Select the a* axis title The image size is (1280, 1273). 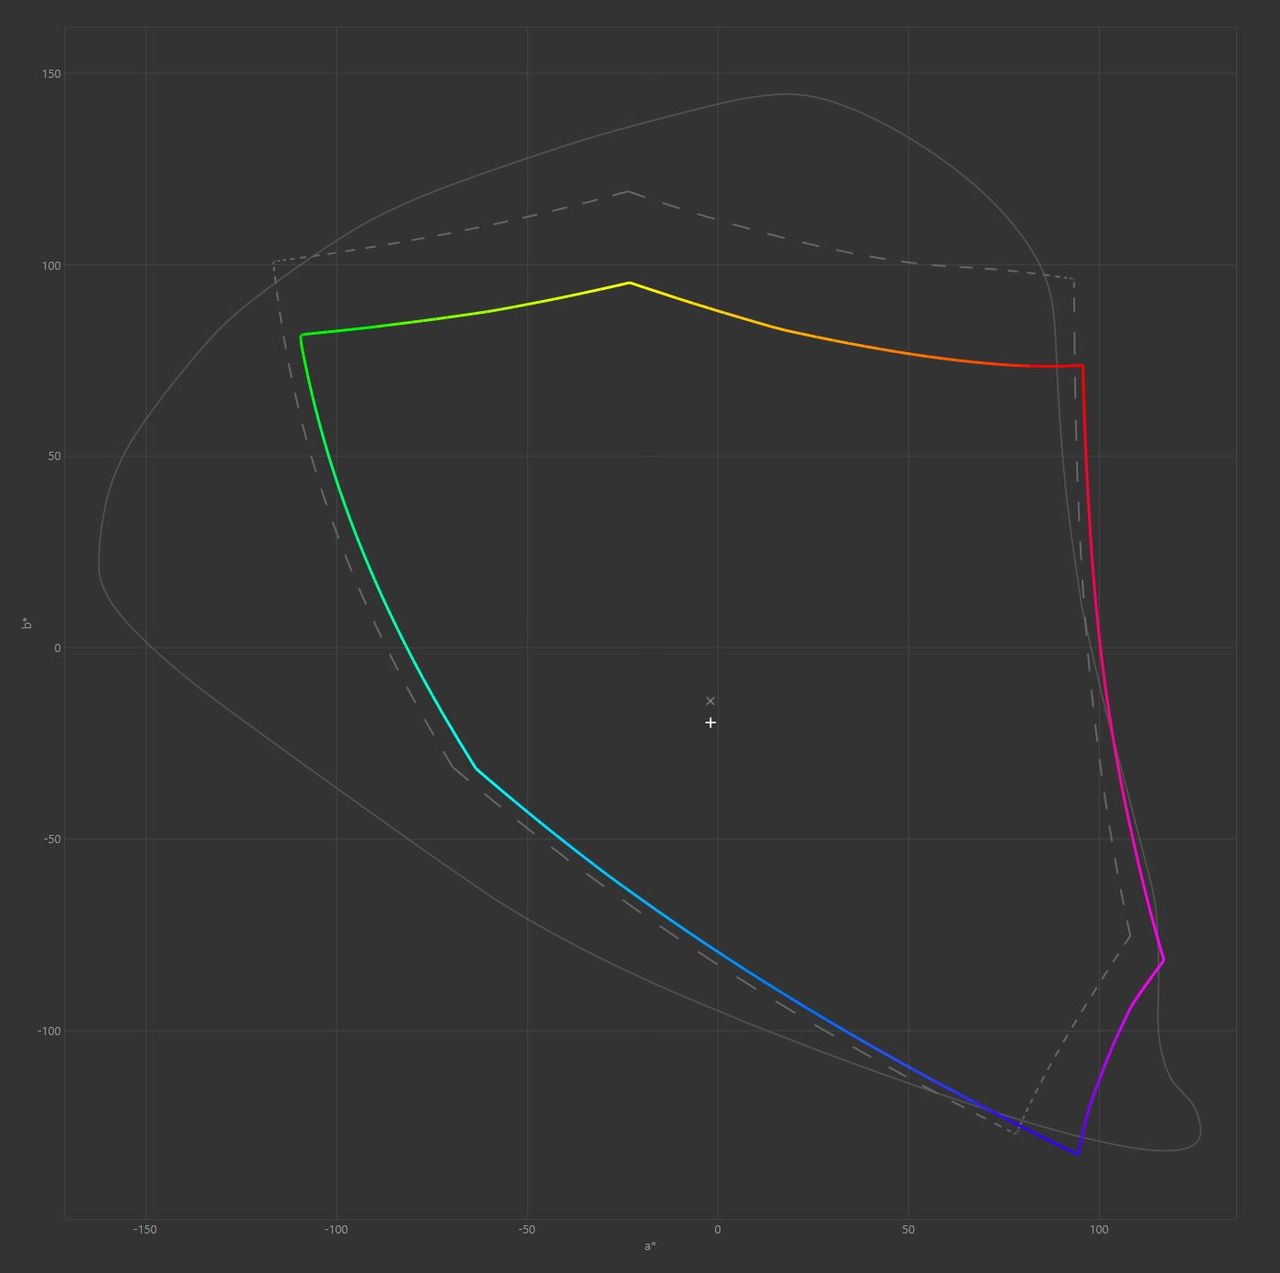point(650,1246)
